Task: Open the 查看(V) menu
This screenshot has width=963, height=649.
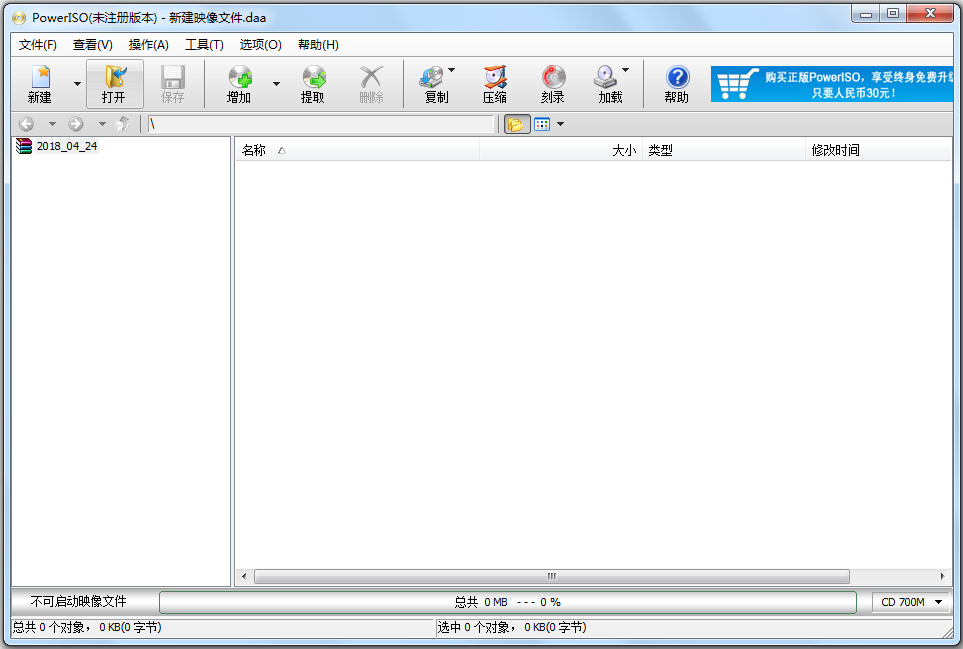Action: coord(93,45)
